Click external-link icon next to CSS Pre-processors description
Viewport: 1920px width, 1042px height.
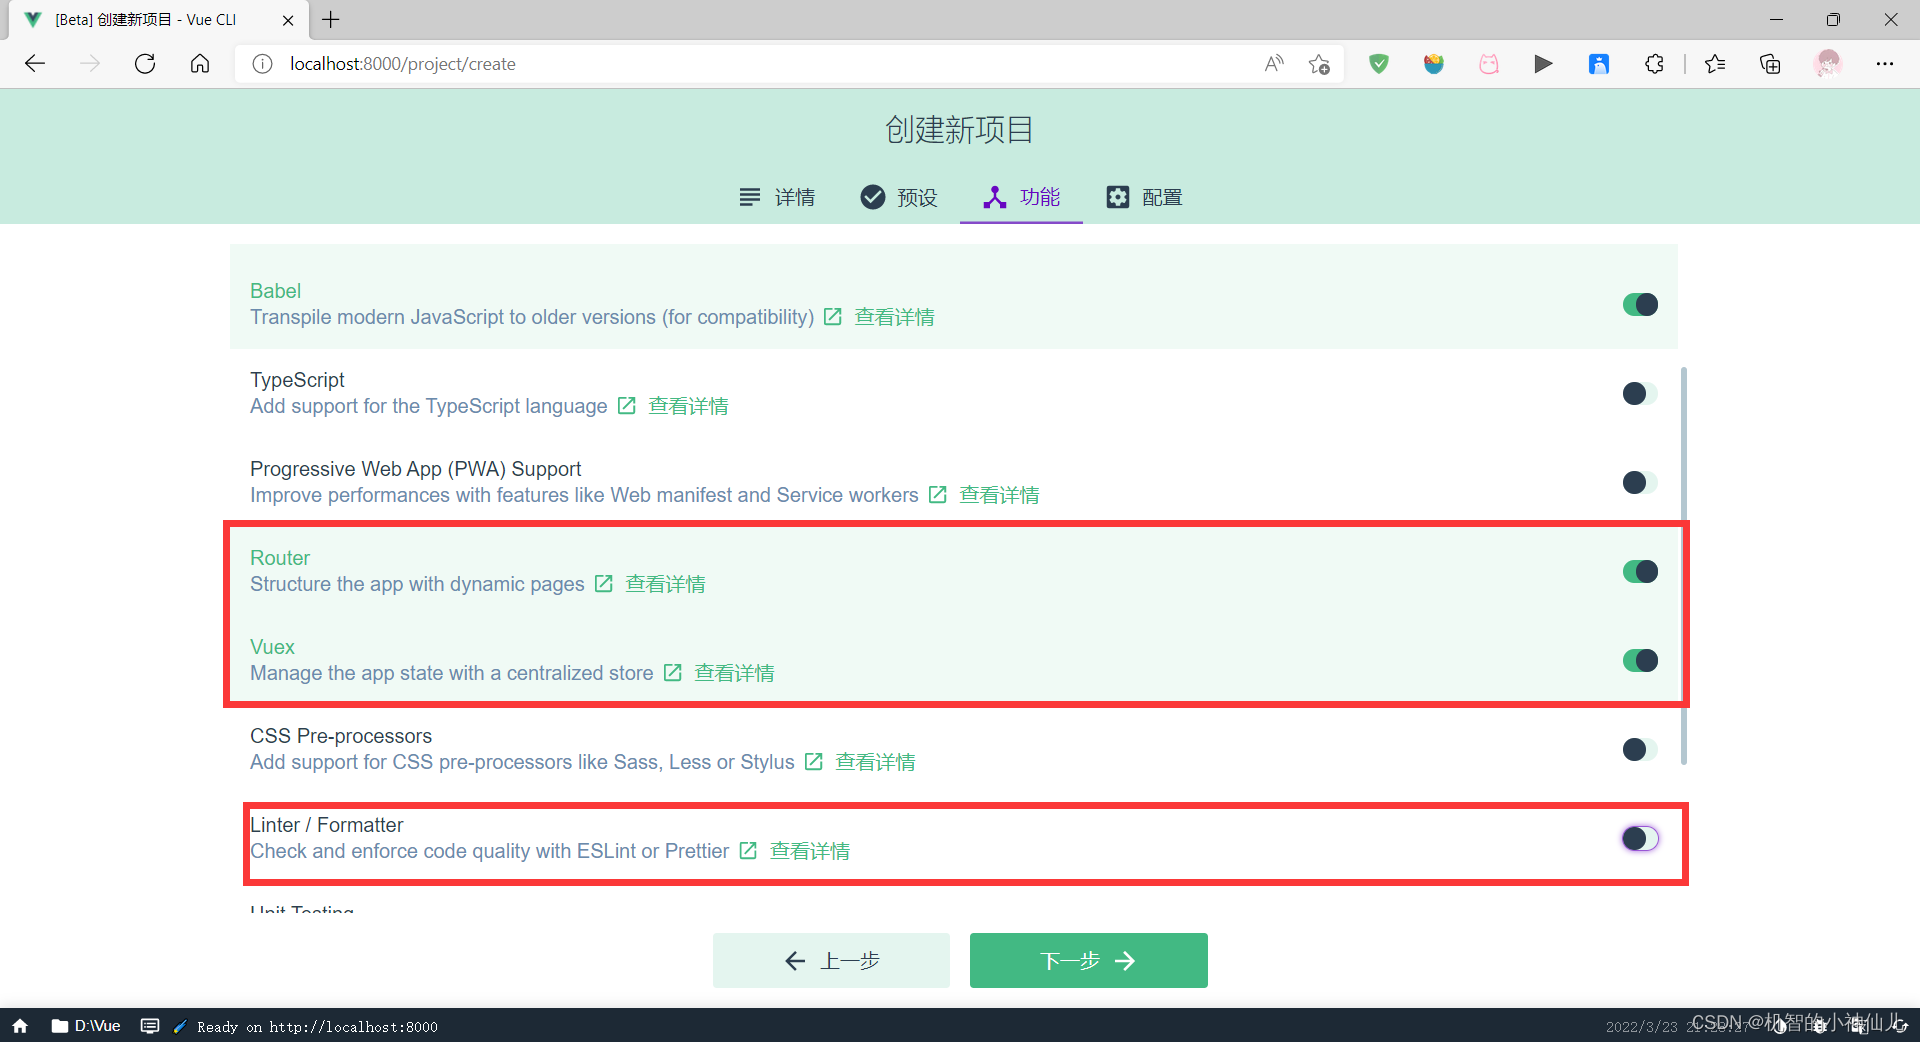pyautogui.click(x=813, y=762)
